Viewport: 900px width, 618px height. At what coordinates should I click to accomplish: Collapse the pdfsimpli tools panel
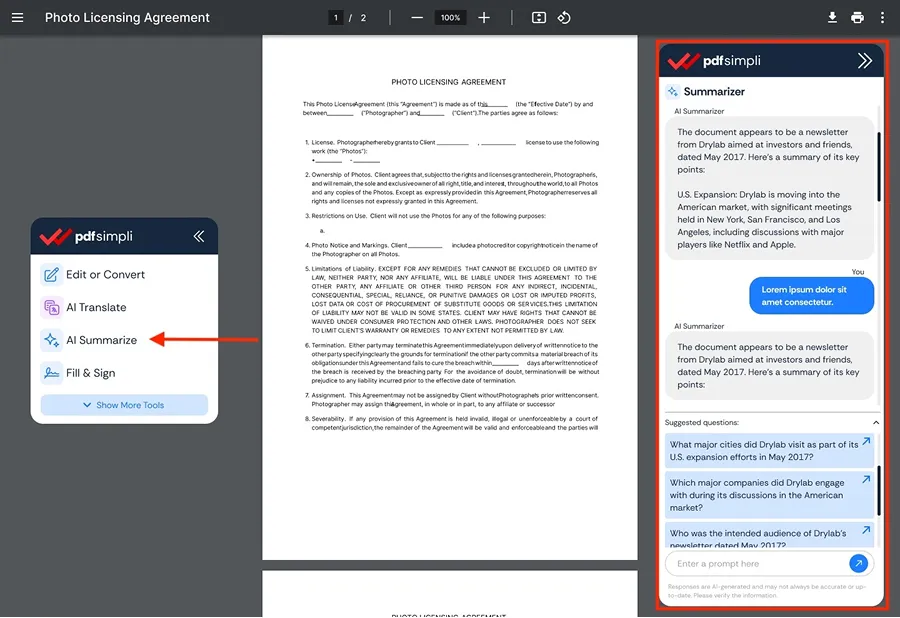198,237
